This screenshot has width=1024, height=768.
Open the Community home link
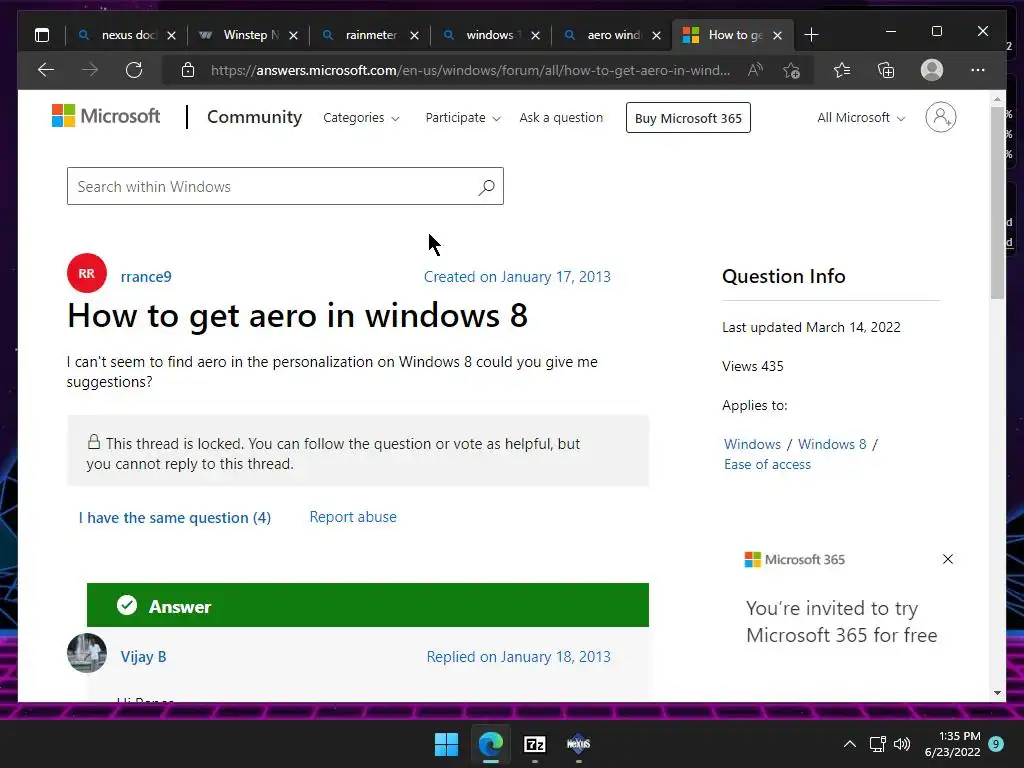point(255,117)
